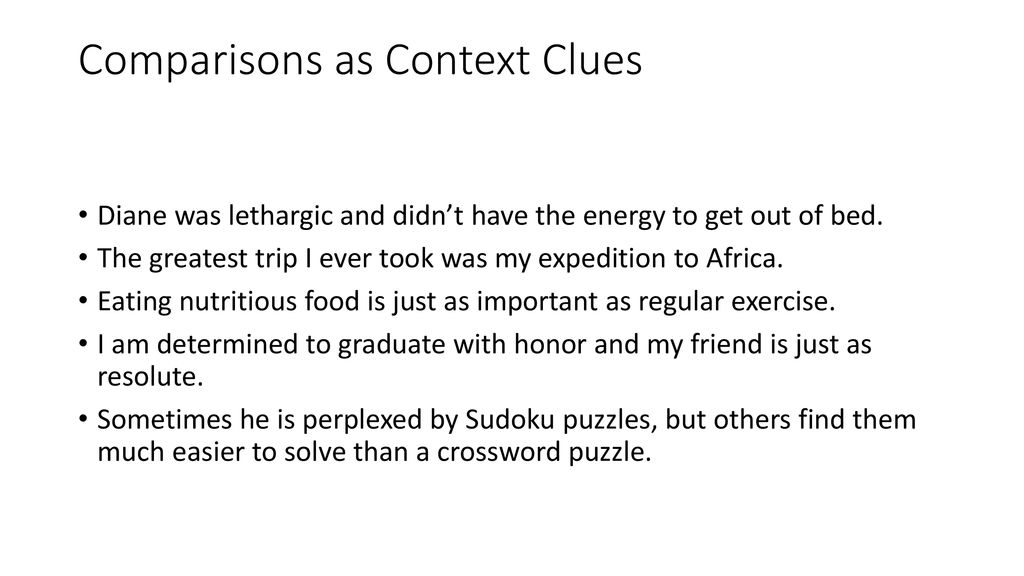
Task: Click the word Africa
Action: click(x=744, y=259)
